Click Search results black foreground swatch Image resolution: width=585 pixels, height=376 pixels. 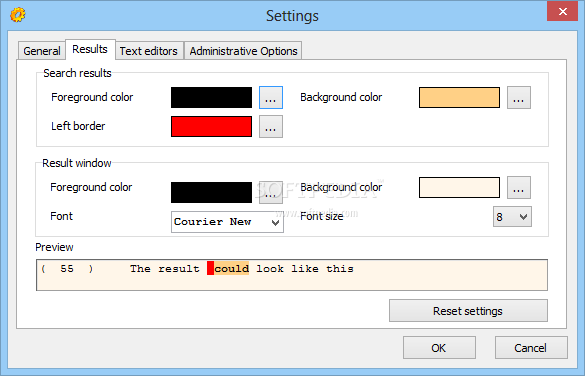pos(212,98)
